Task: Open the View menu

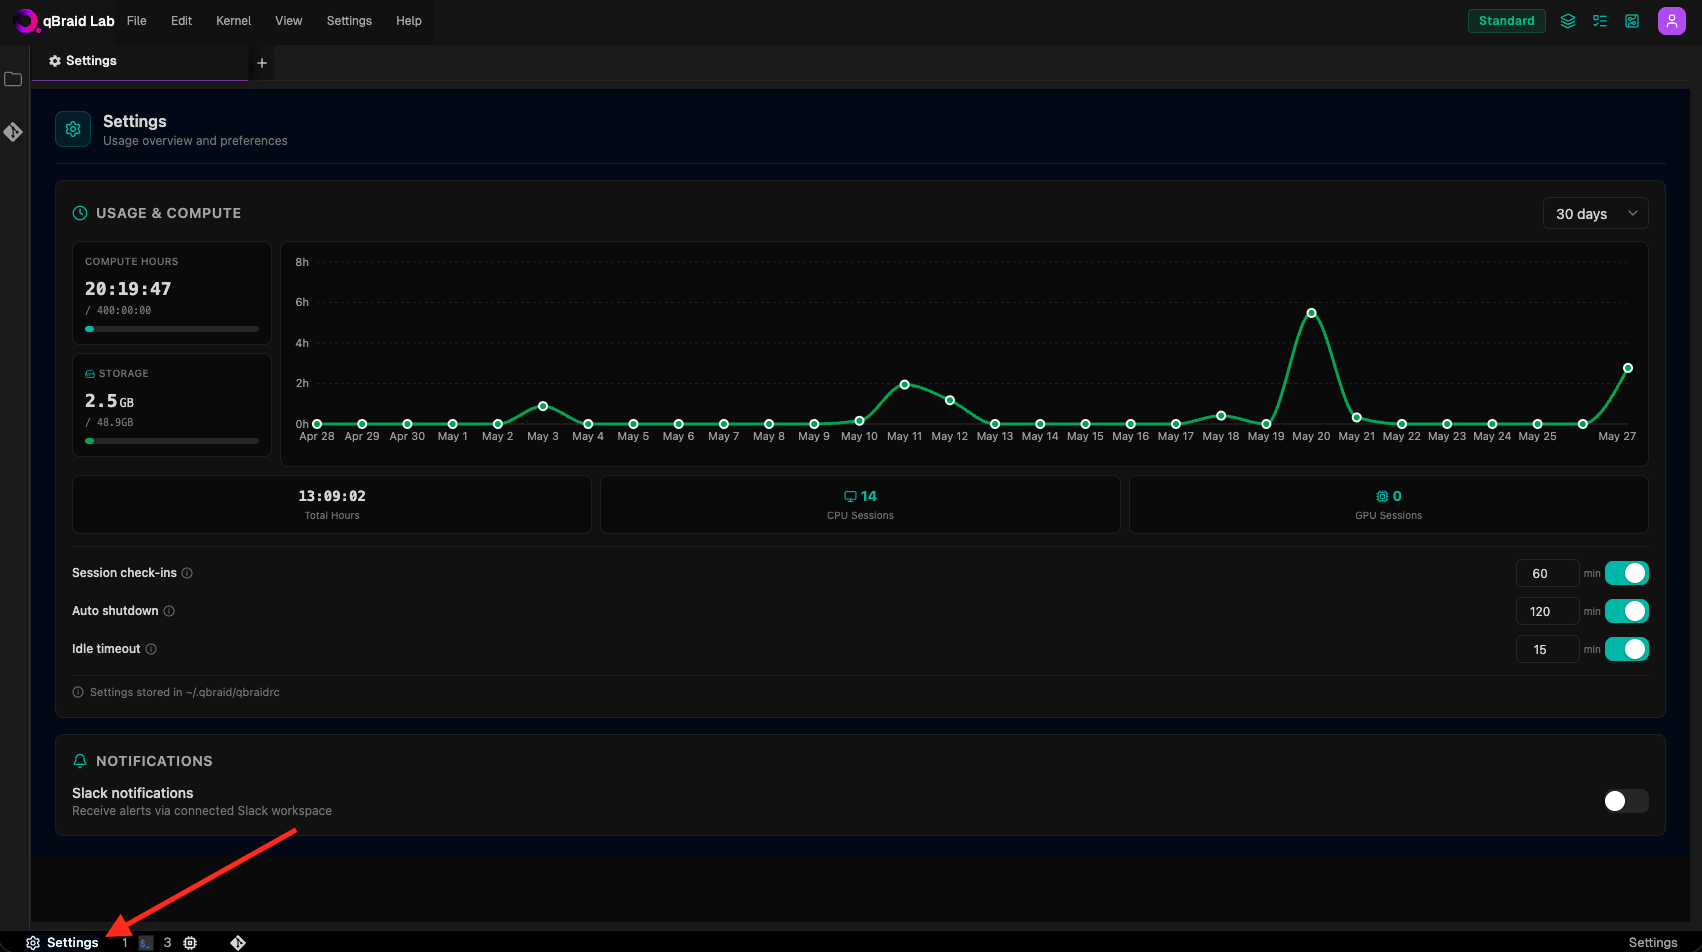Action: (289, 21)
